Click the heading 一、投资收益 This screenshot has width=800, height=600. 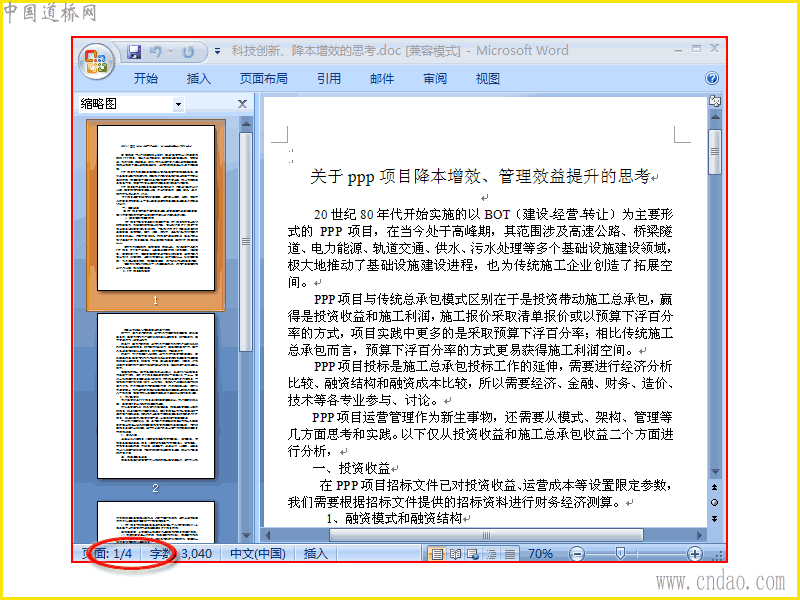(351, 468)
